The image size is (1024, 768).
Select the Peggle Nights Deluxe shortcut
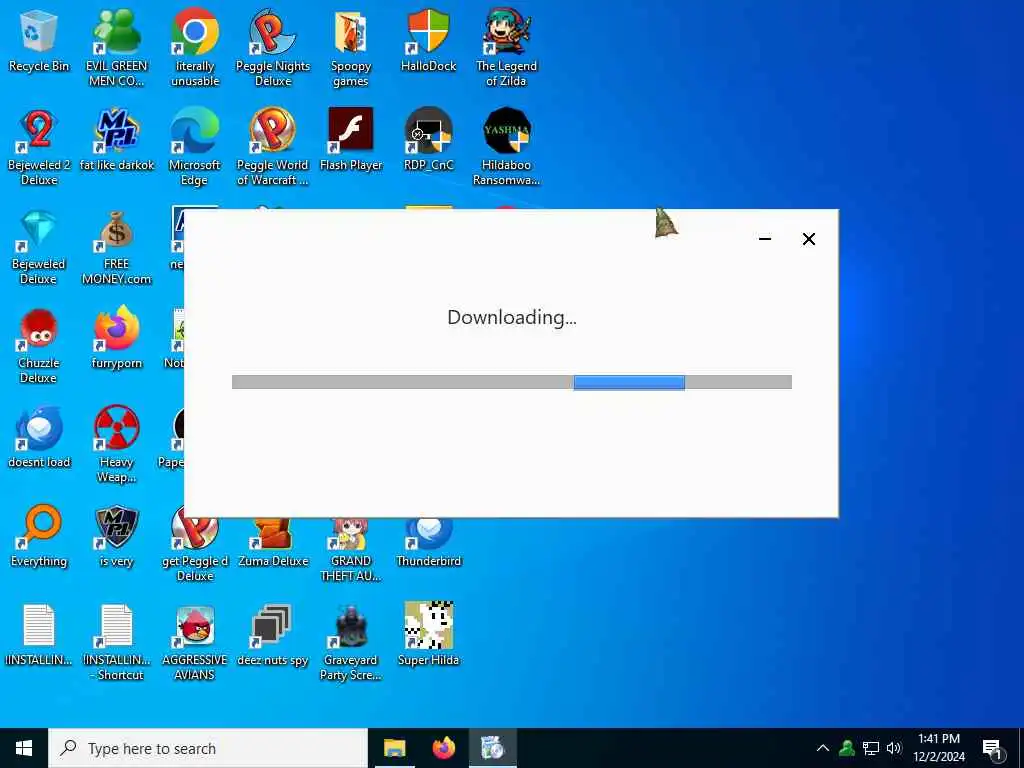(x=273, y=48)
